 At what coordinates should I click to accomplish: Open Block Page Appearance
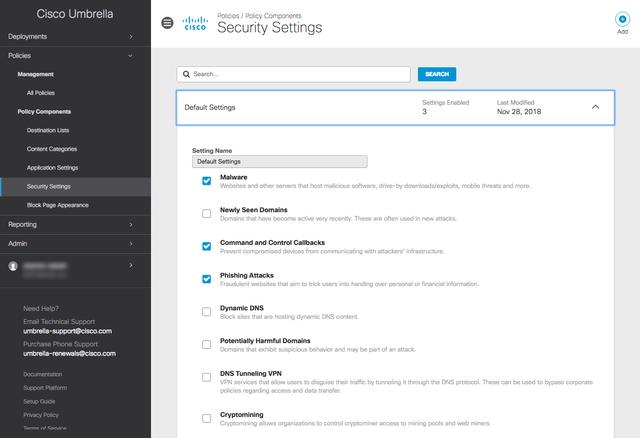point(58,205)
